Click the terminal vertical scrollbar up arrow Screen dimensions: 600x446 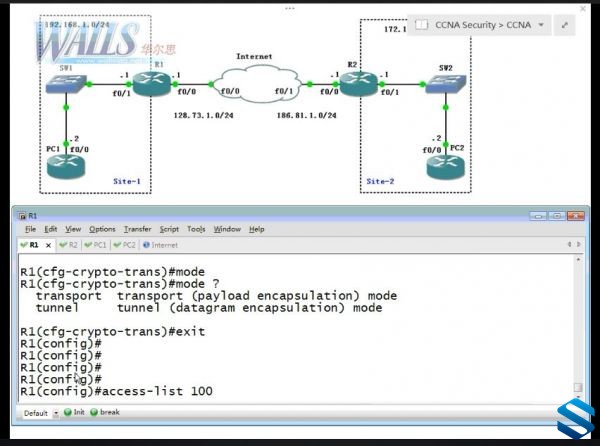(x=578, y=259)
